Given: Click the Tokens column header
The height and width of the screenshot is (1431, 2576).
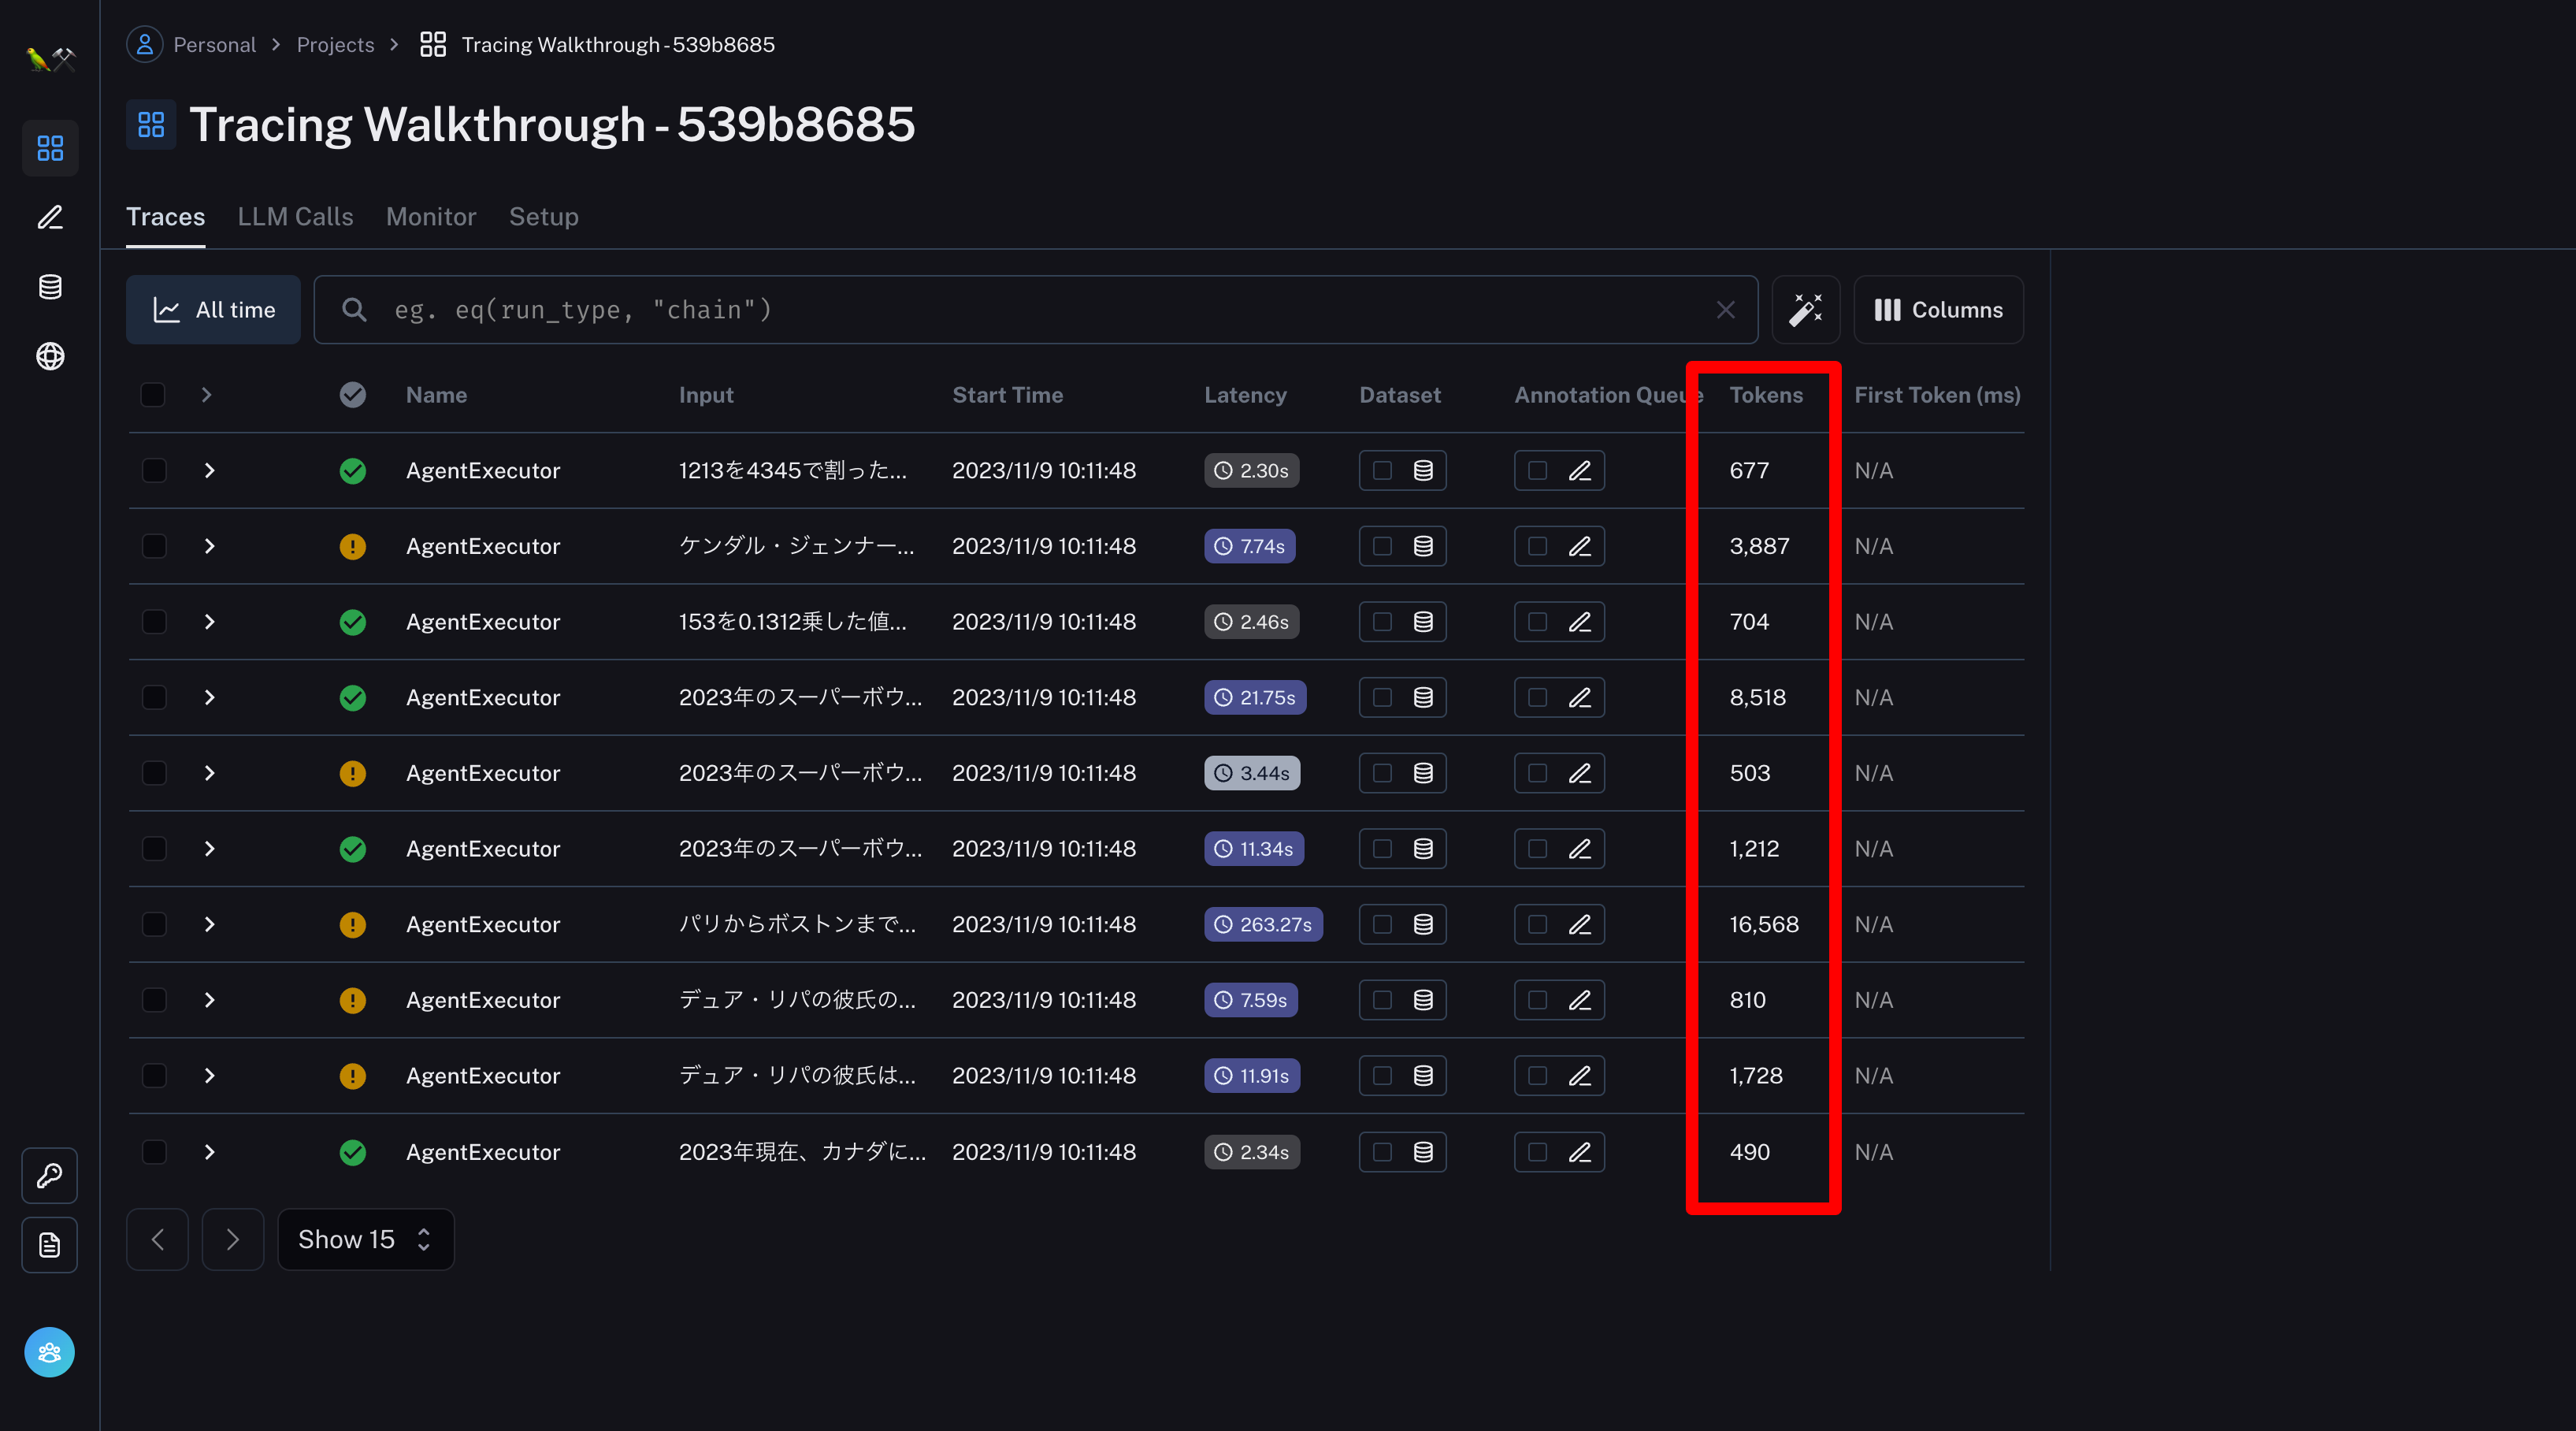Looking at the screenshot, I should pos(1766,395).
